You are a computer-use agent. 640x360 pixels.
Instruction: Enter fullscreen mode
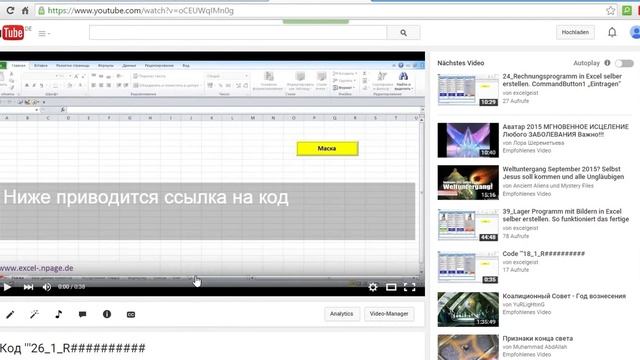409,287
